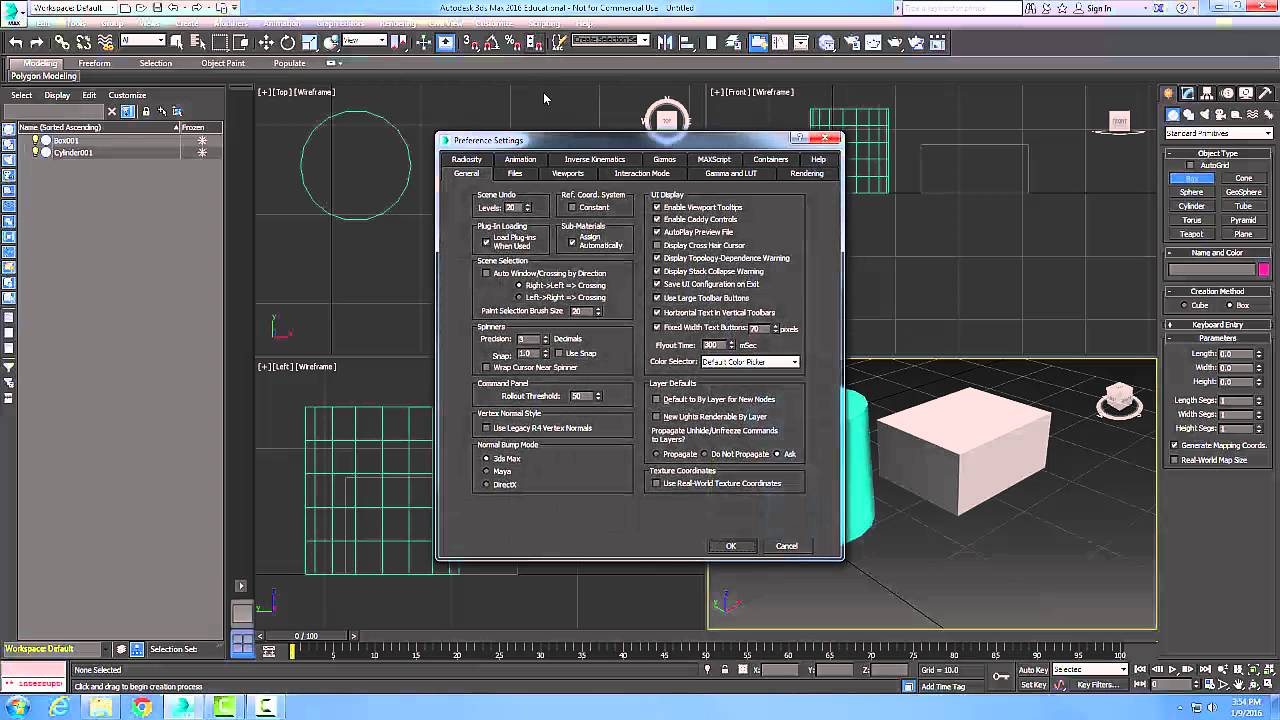Select the Select and Move tool
Screen dimensions: 1280x720
click(x=266, y=42)
